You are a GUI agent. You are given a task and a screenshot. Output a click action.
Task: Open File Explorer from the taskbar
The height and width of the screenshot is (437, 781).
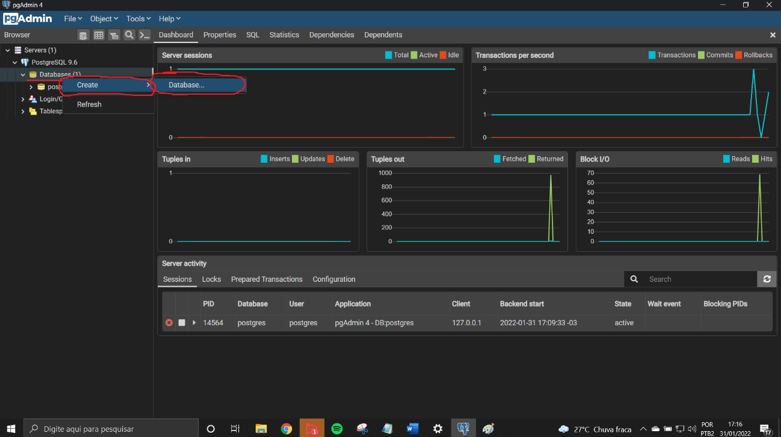pyautogui.click(x=261, y=429)
